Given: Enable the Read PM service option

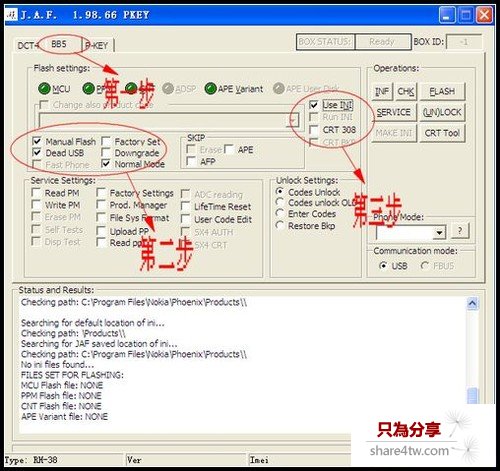Looking at the screenshot, I should point(36,193).
